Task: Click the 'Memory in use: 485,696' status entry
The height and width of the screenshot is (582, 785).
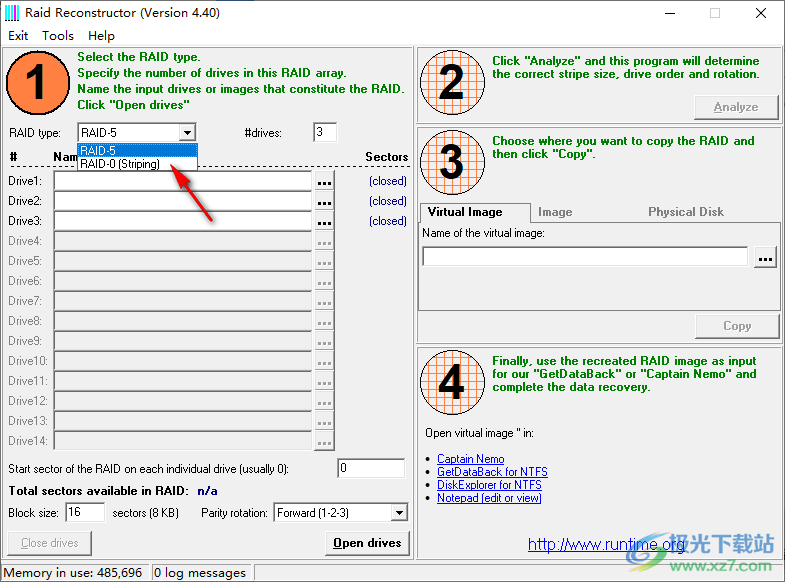Action: pos(73,573)
